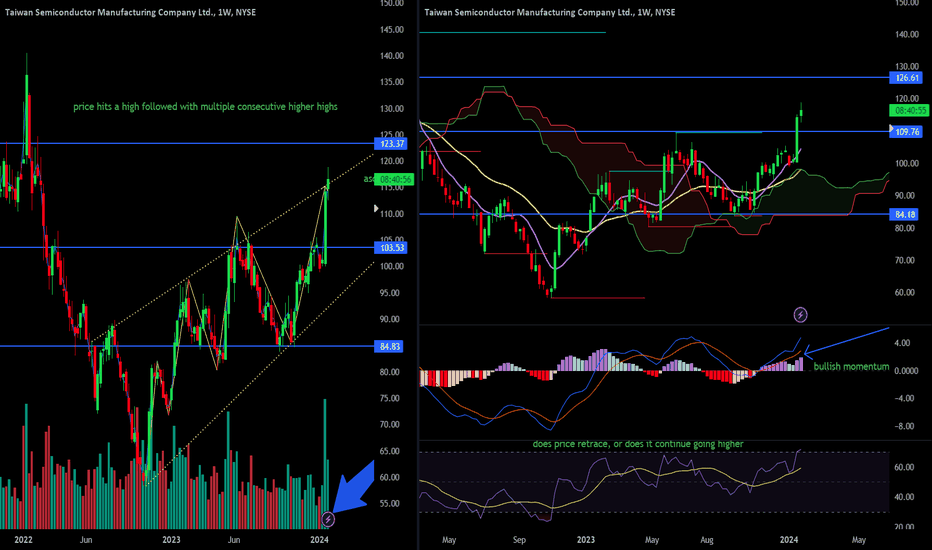Select the 'bullish momentum' annotation text
The image size is (932, 550).
tap(851, 366)
